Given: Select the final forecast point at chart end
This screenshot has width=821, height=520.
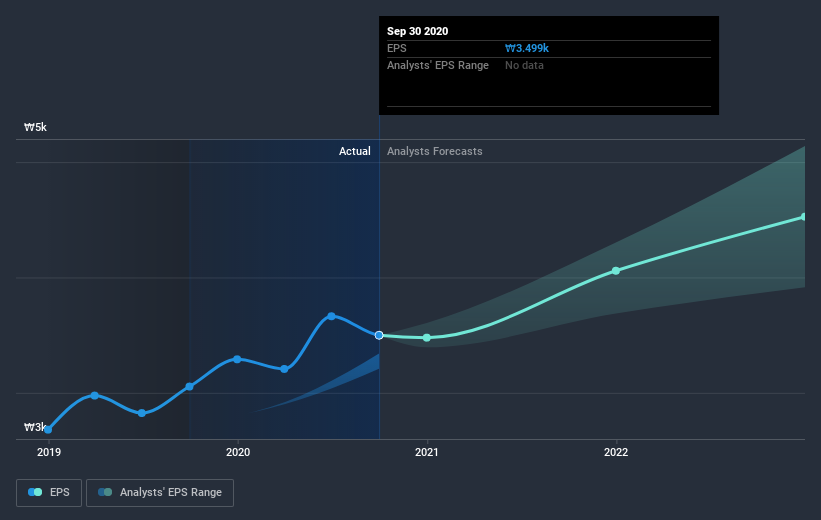Looking at the screenshot, I should [804, 217].
